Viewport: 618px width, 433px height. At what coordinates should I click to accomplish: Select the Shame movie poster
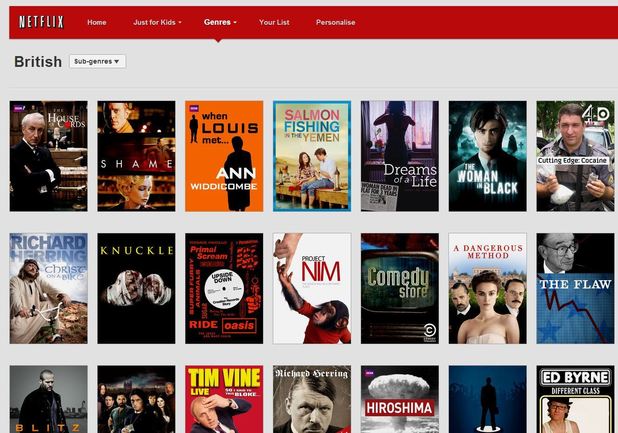(136, 156)
